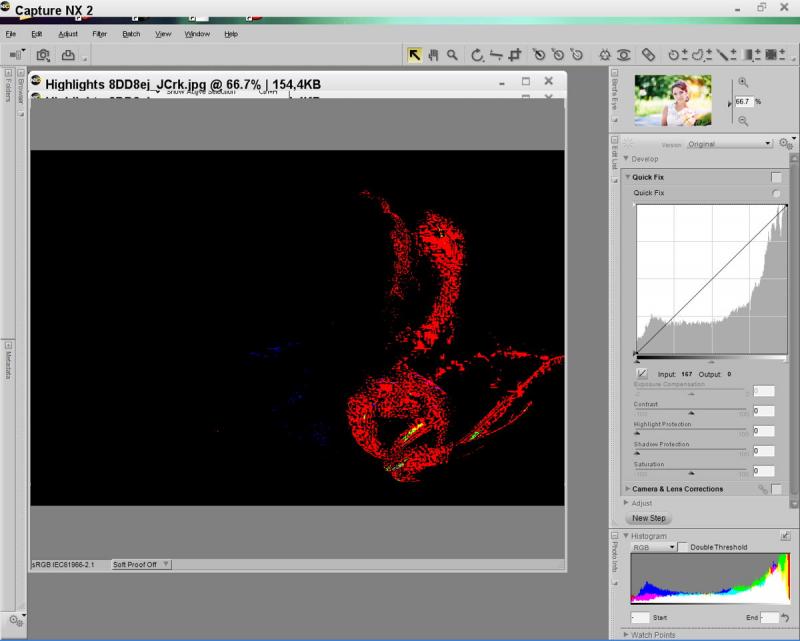Viewport: 800px width, 641px height.
Task: Expand the Adjust section
Action: [x=626, y=503]
